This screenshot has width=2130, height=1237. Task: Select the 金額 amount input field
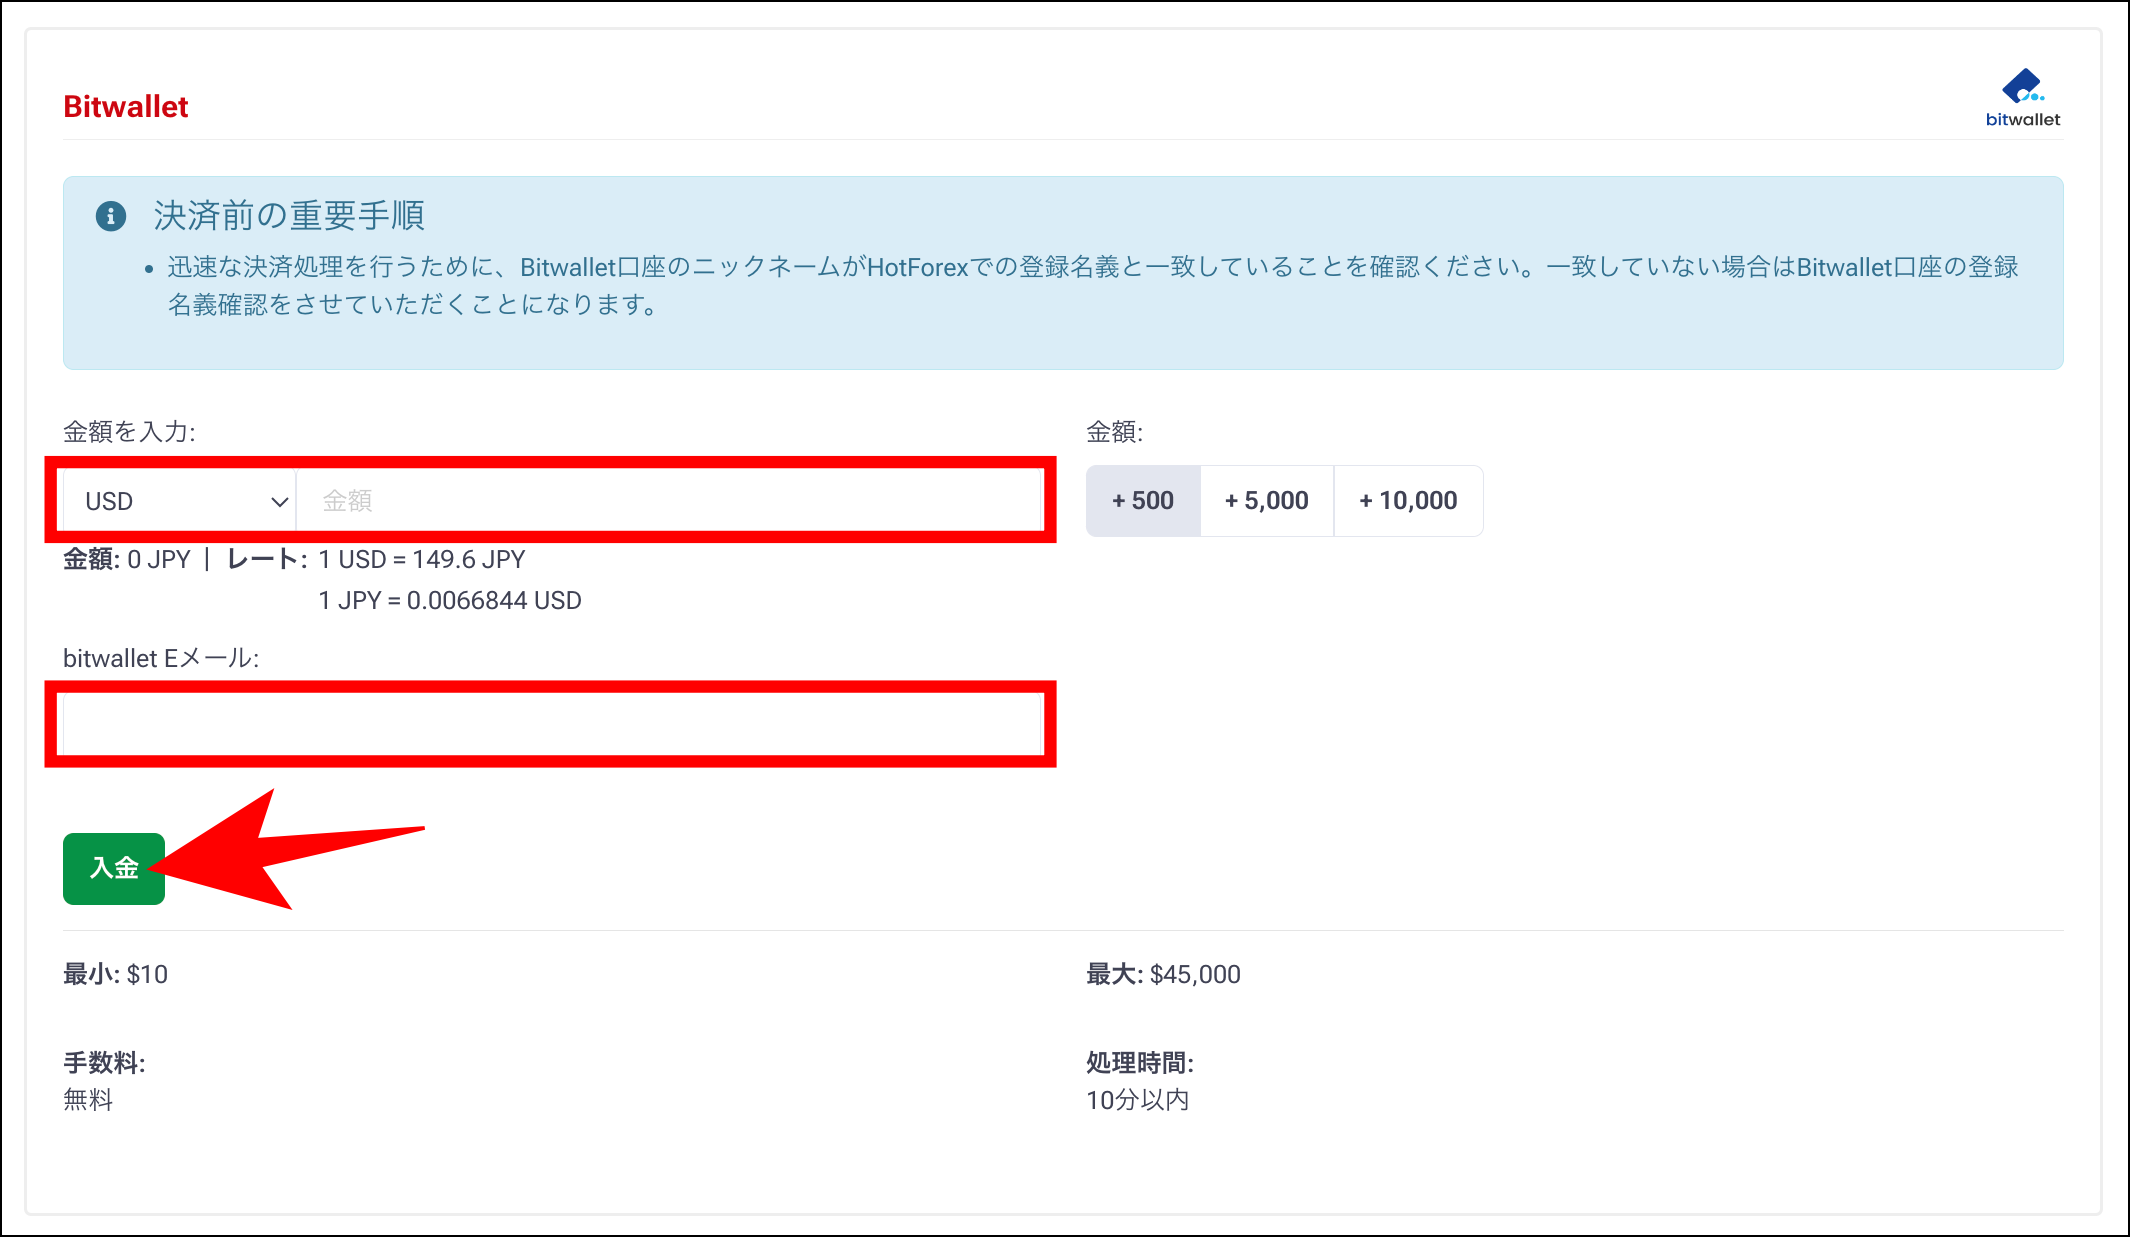click(x=670, y=500)
